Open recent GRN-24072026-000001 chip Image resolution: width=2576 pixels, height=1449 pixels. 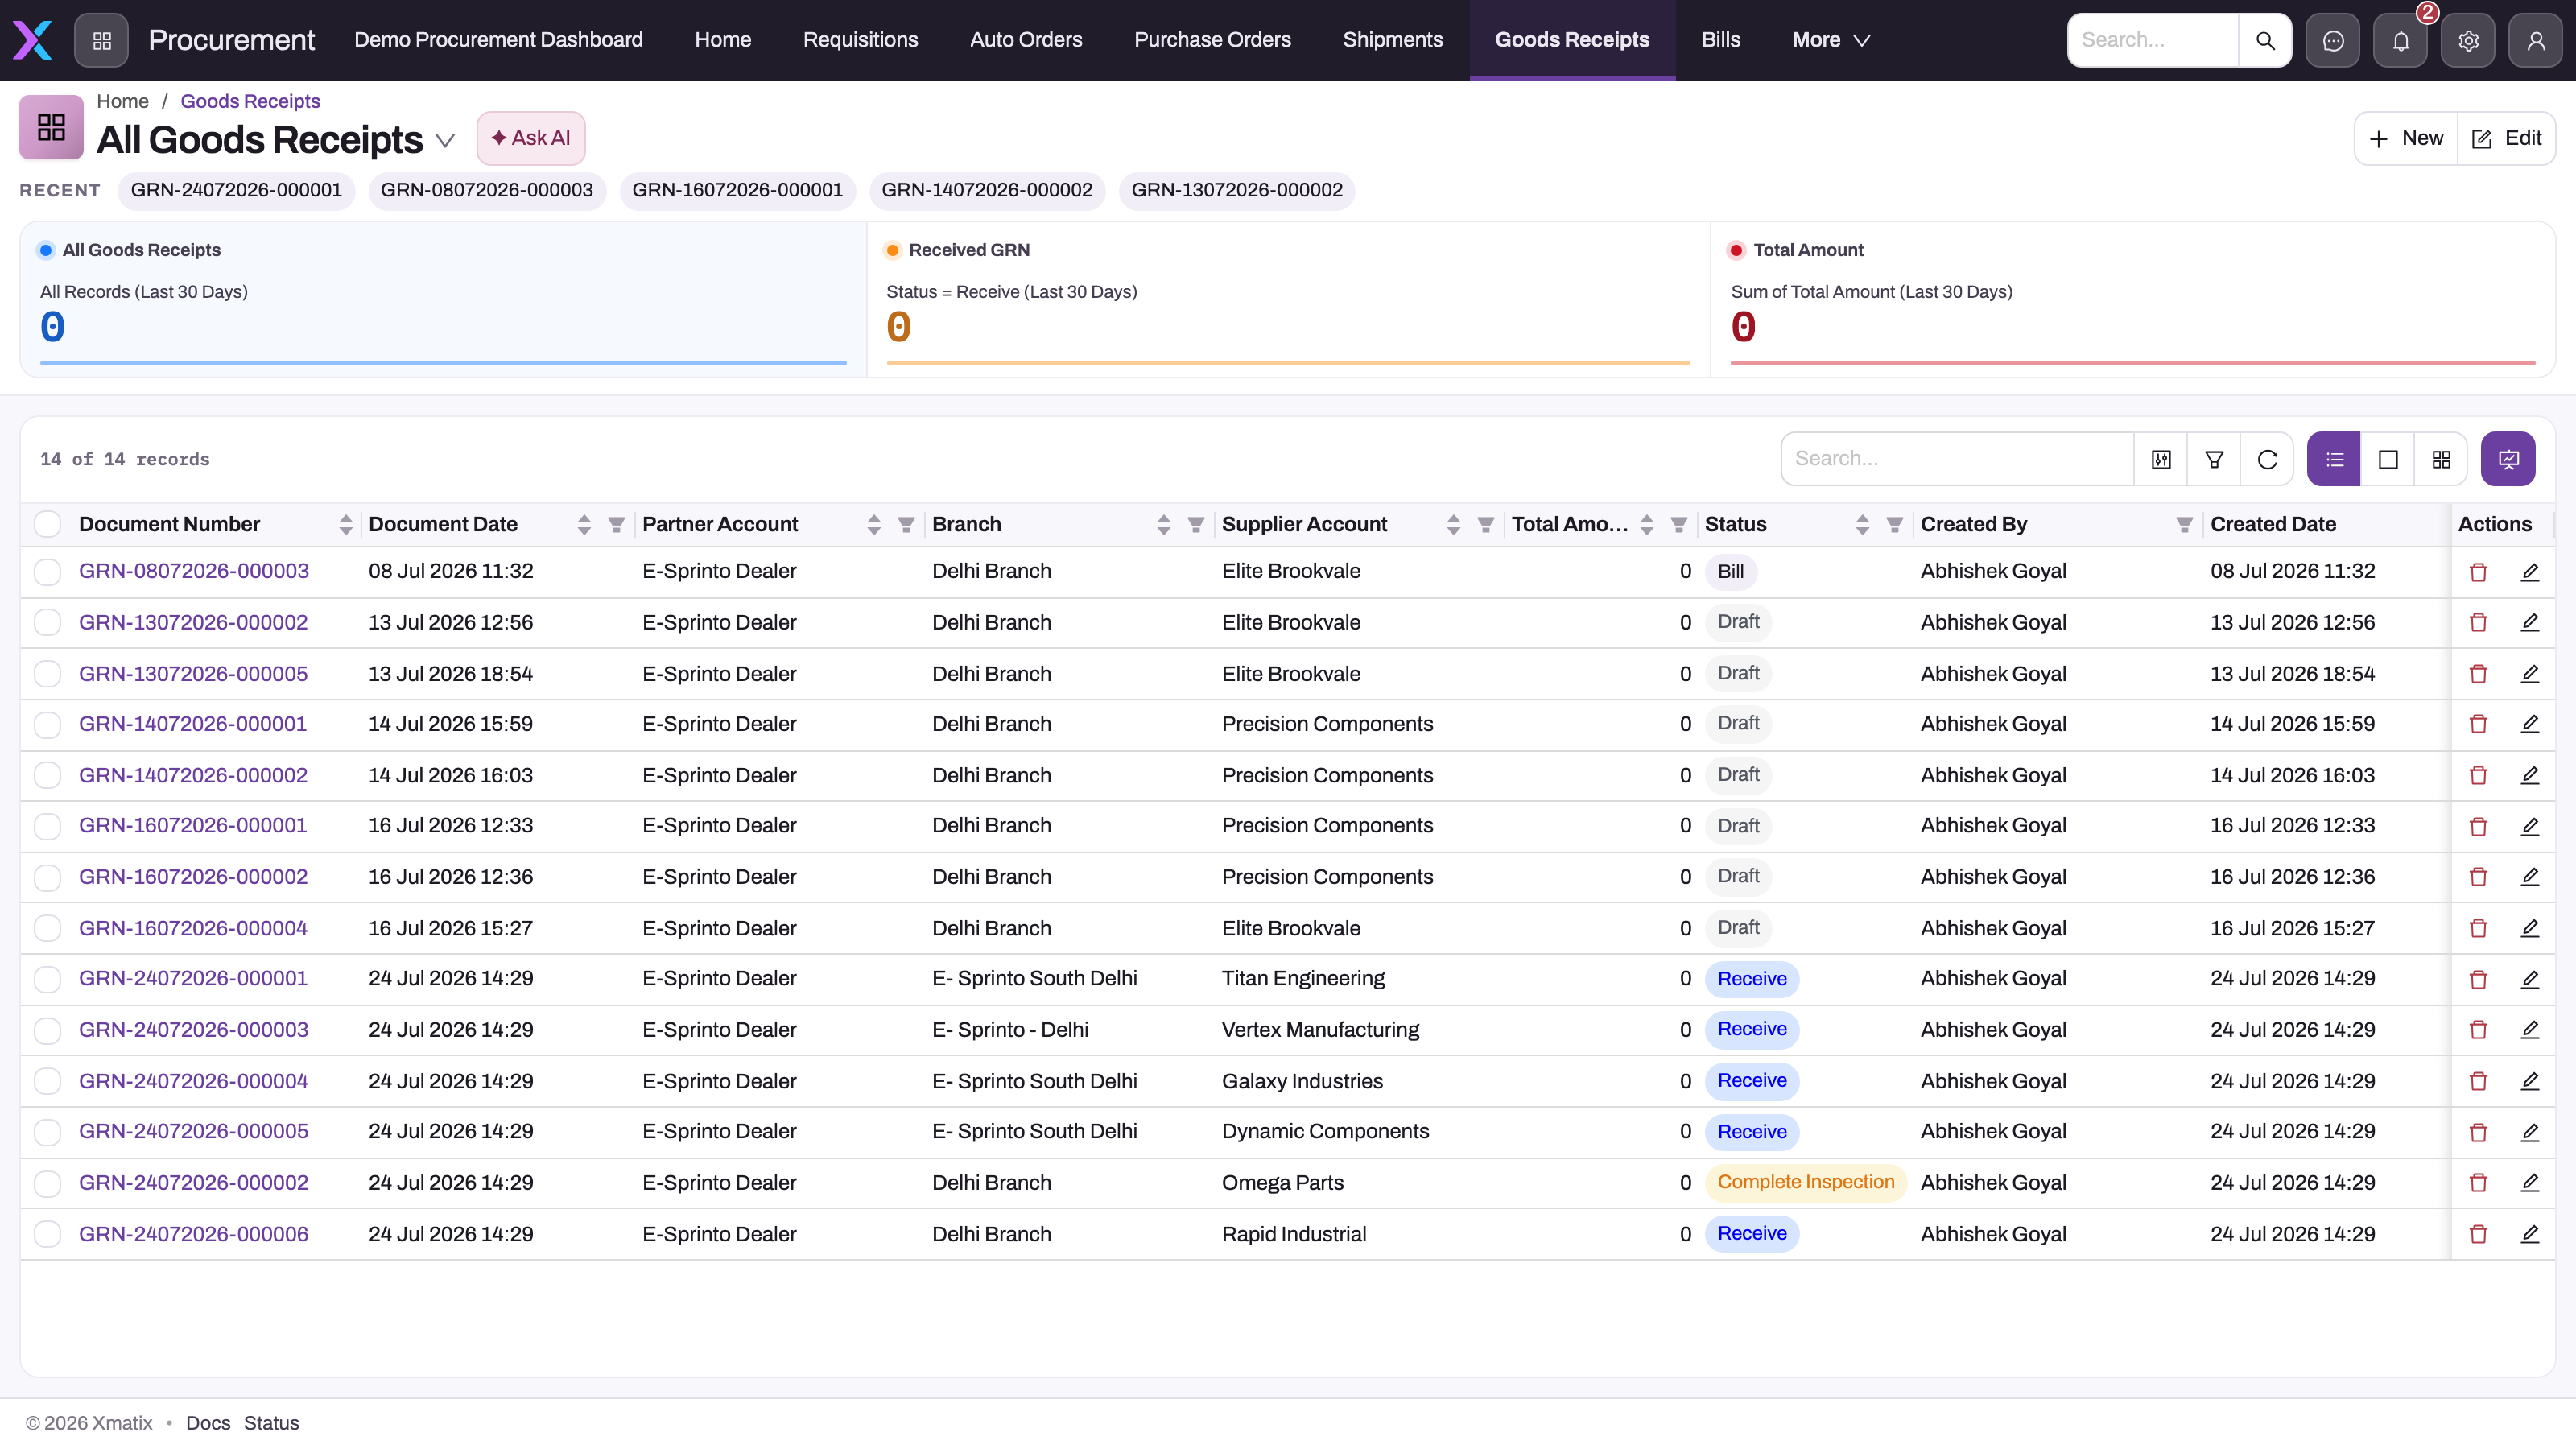click(x=236, y=190)
